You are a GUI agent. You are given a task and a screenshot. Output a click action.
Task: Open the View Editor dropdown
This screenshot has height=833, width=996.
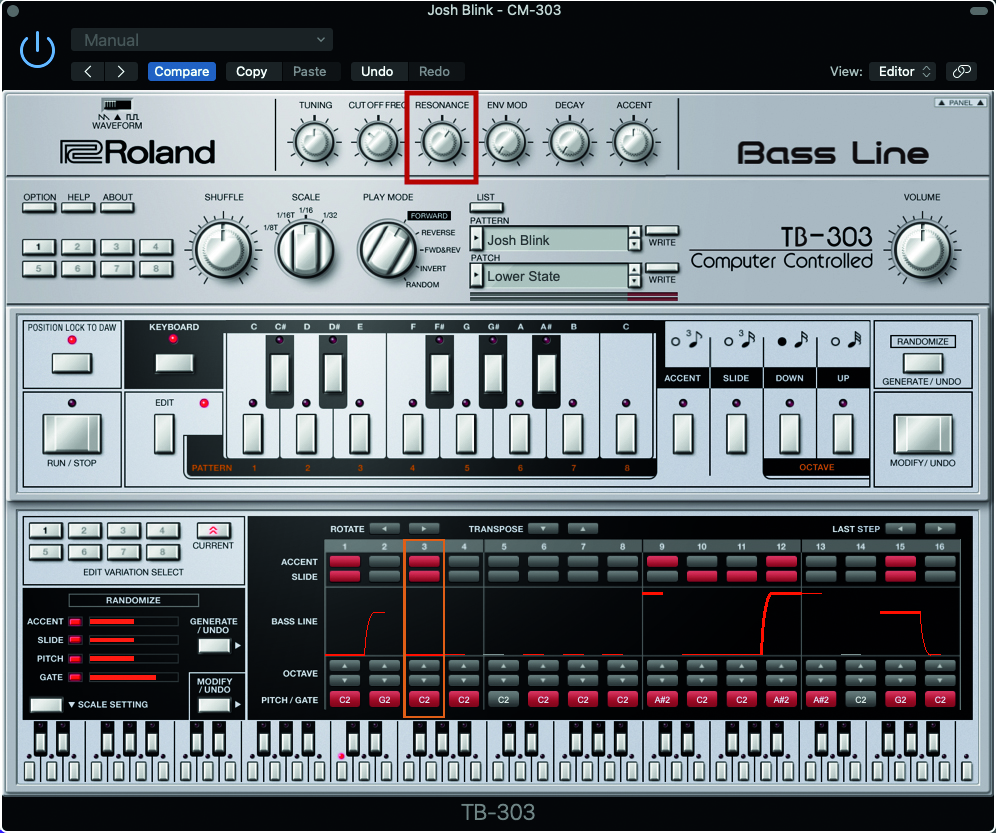(x=903, y=71)
